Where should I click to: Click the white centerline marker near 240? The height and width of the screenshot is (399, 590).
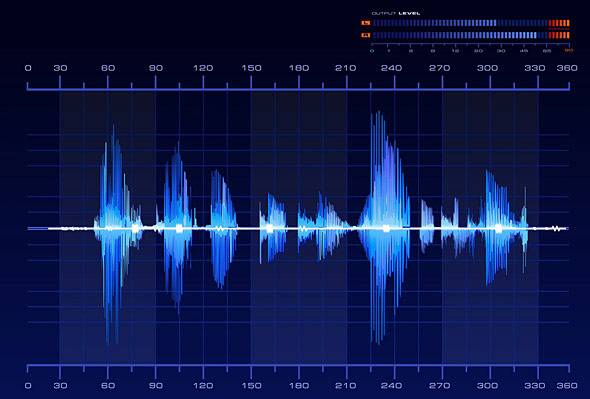click(386, 228)
